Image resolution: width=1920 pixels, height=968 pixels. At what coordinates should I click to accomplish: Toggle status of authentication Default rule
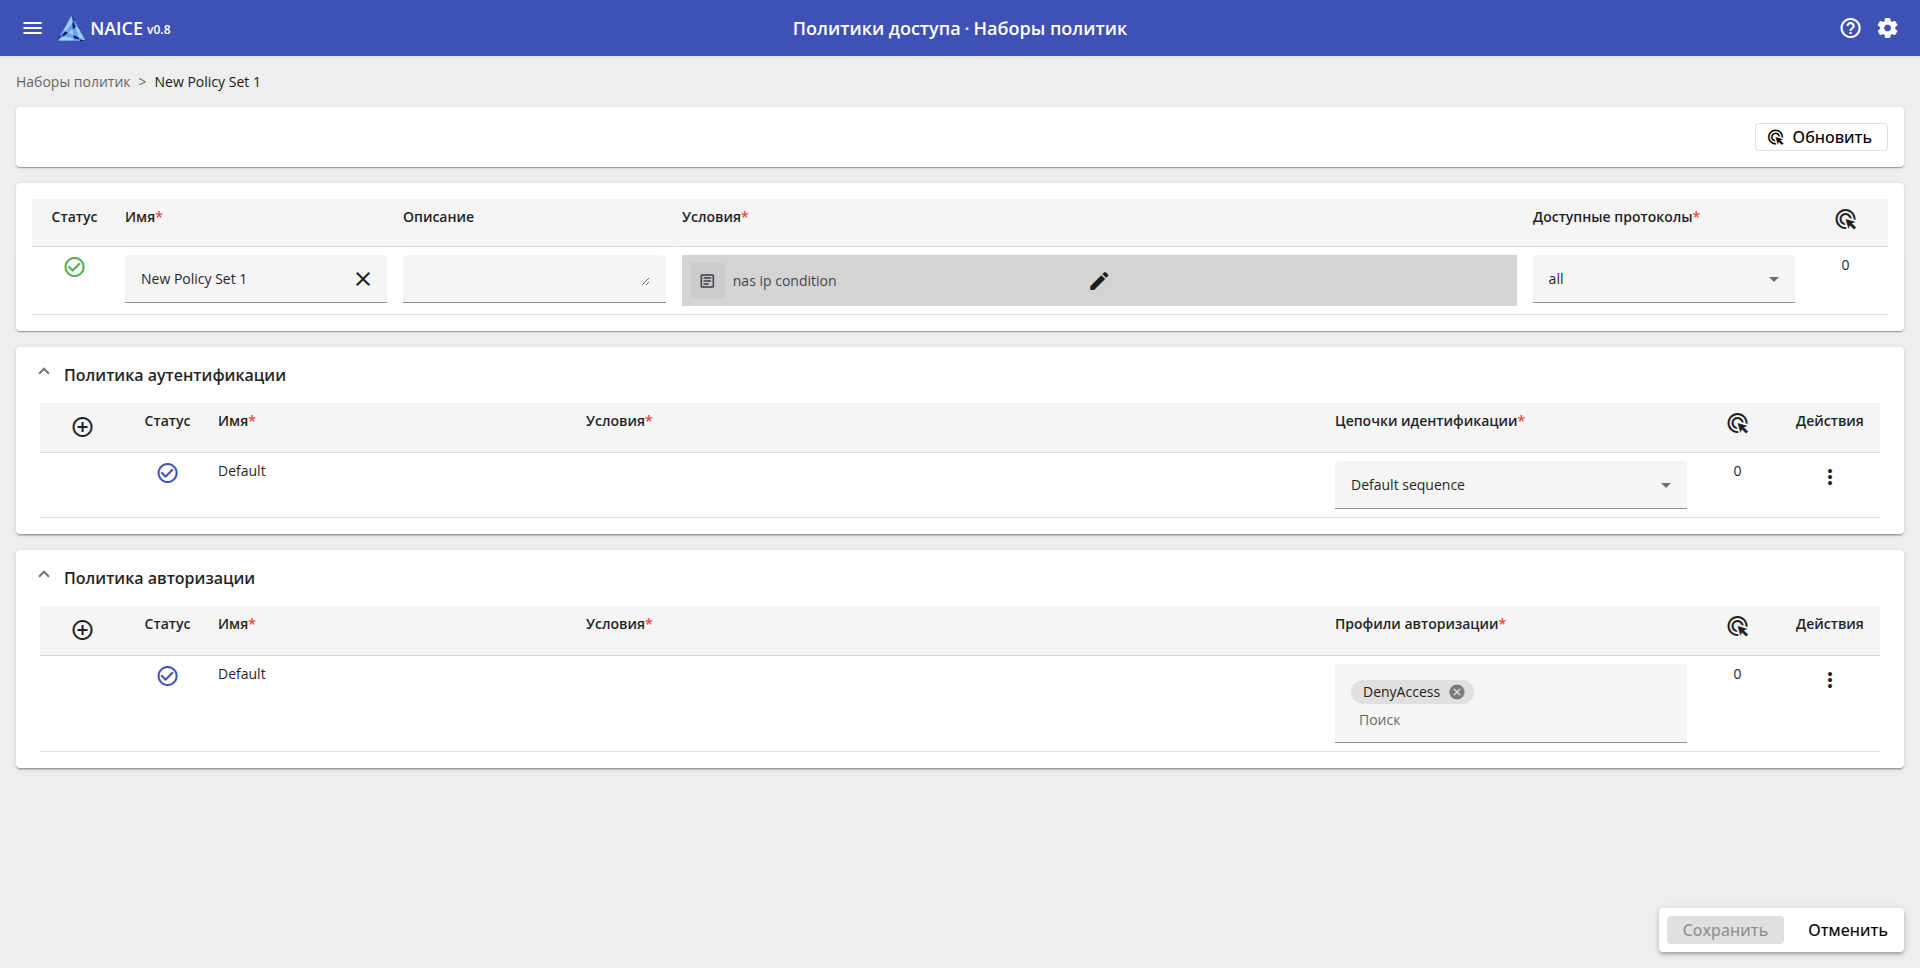pyautogui.click(x=167, y=473)
